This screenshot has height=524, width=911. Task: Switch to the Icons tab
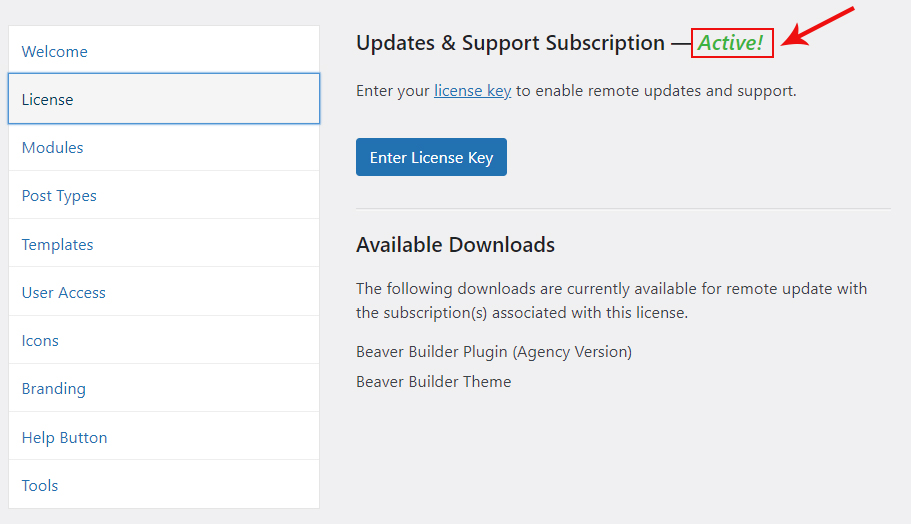pyautogui.click(x=41, y=341)
